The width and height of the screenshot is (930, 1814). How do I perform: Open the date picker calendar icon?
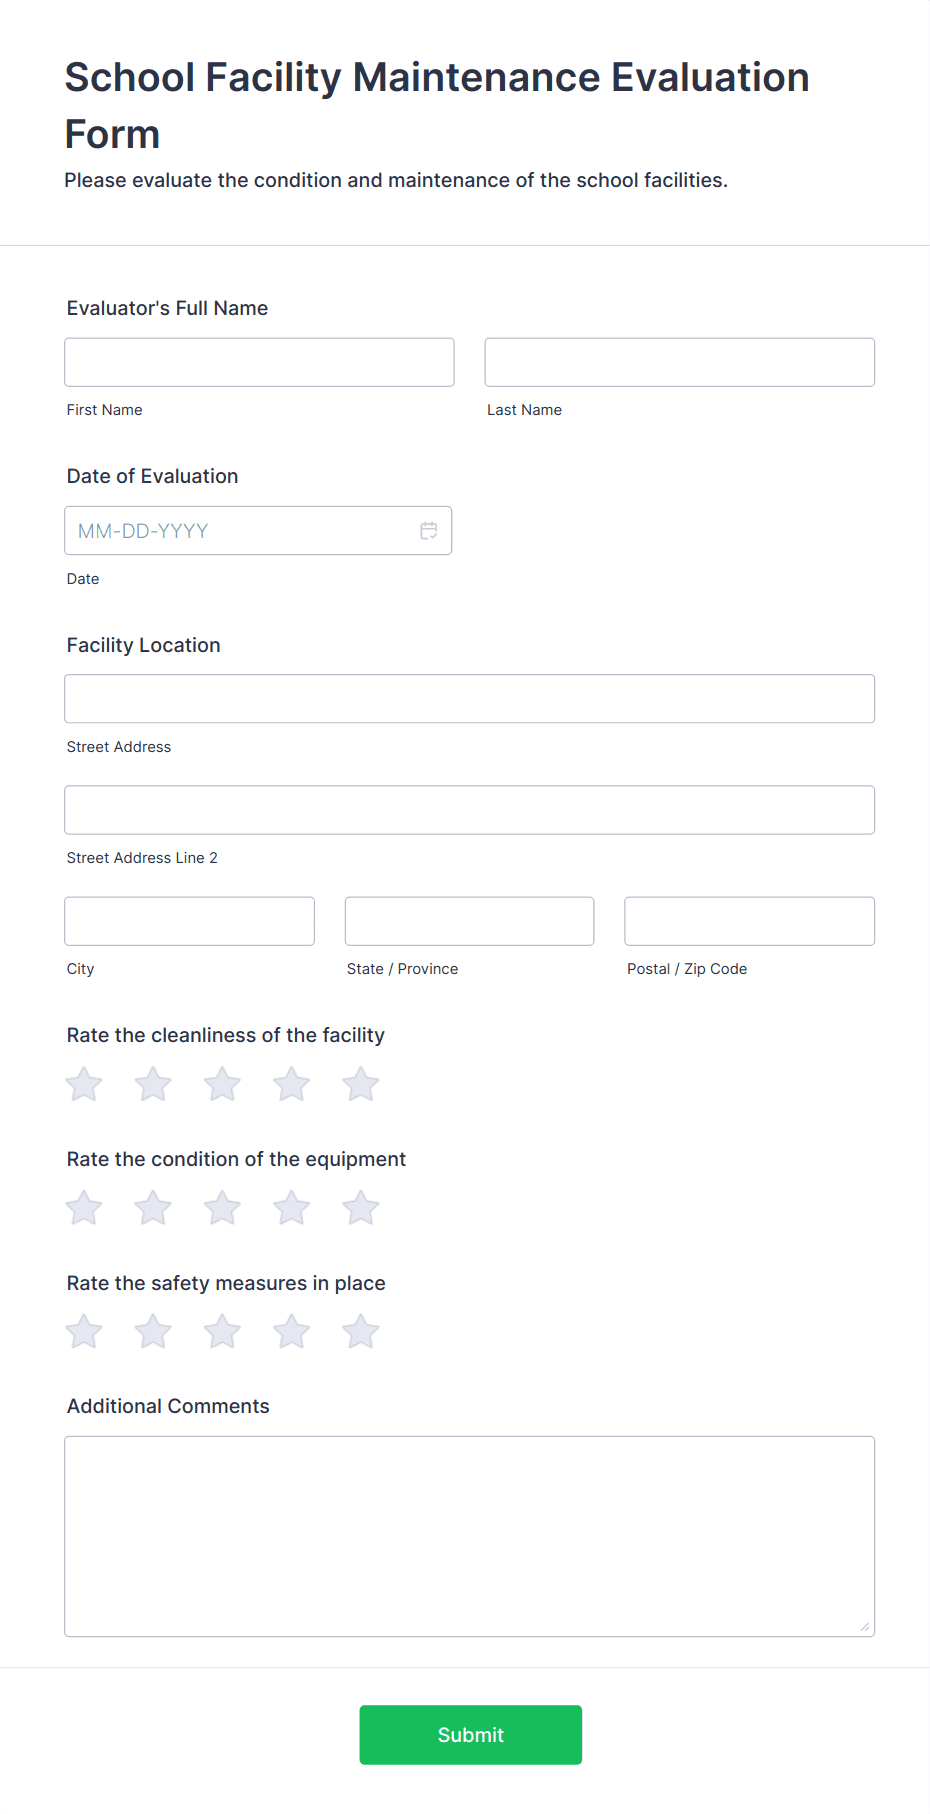click(428, 531)
